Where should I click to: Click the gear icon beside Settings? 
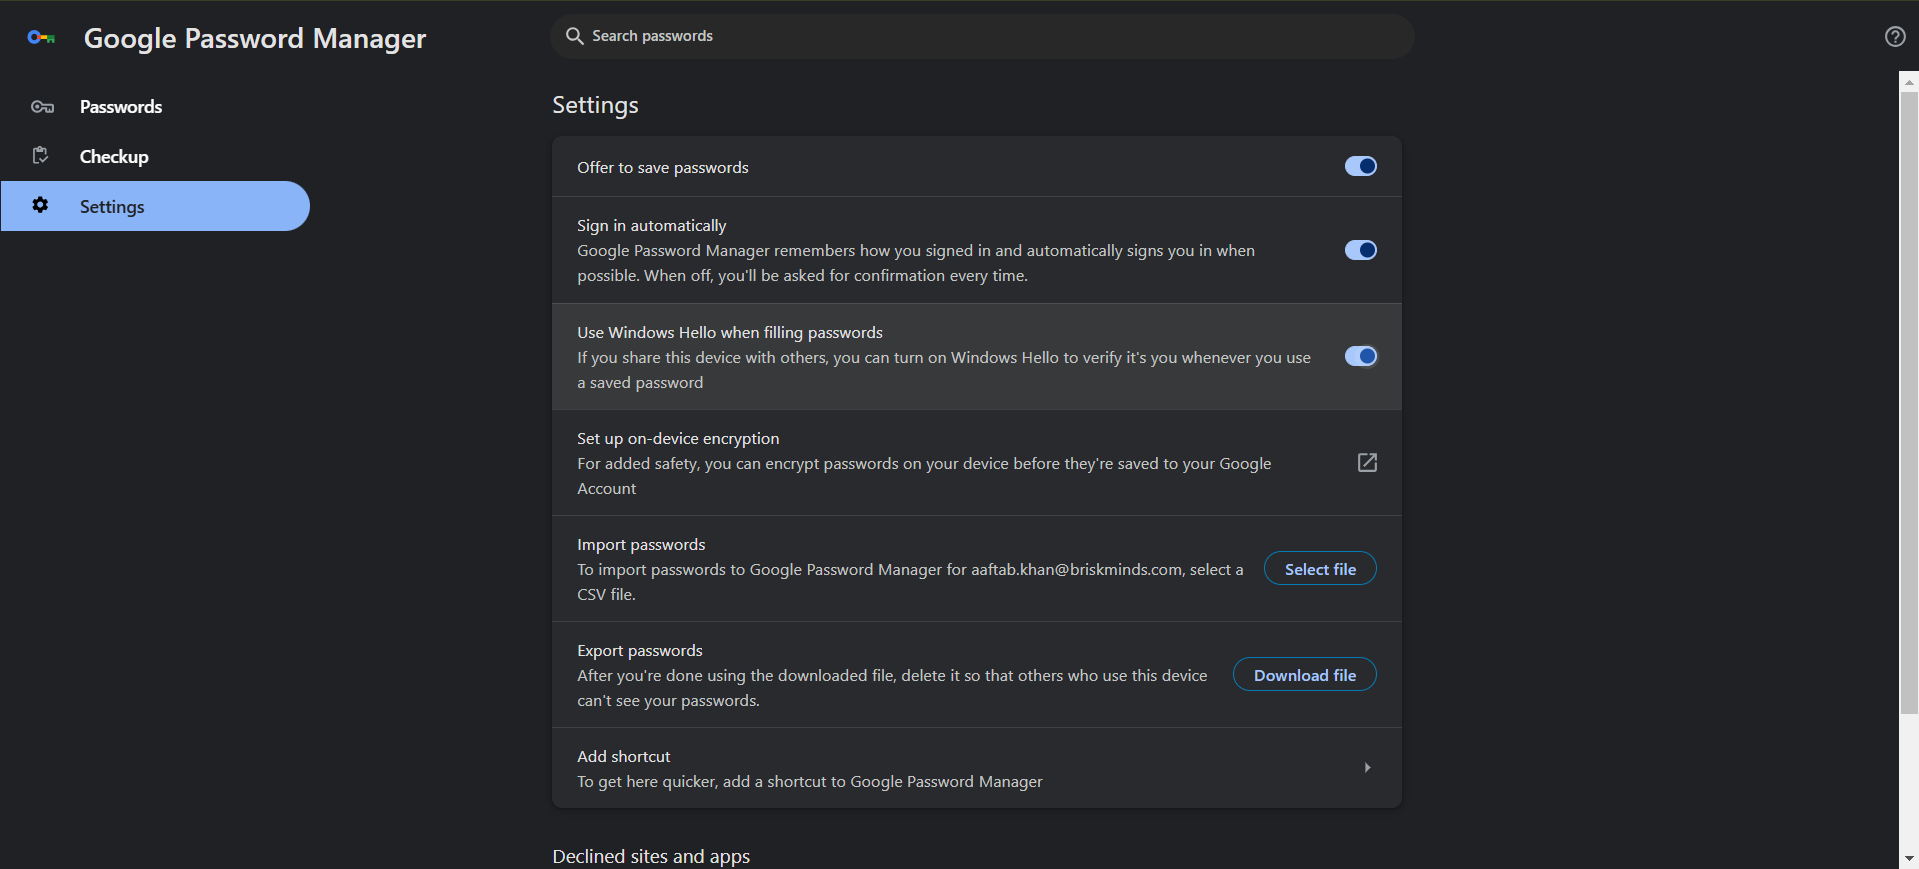click(x=40, y=205)
